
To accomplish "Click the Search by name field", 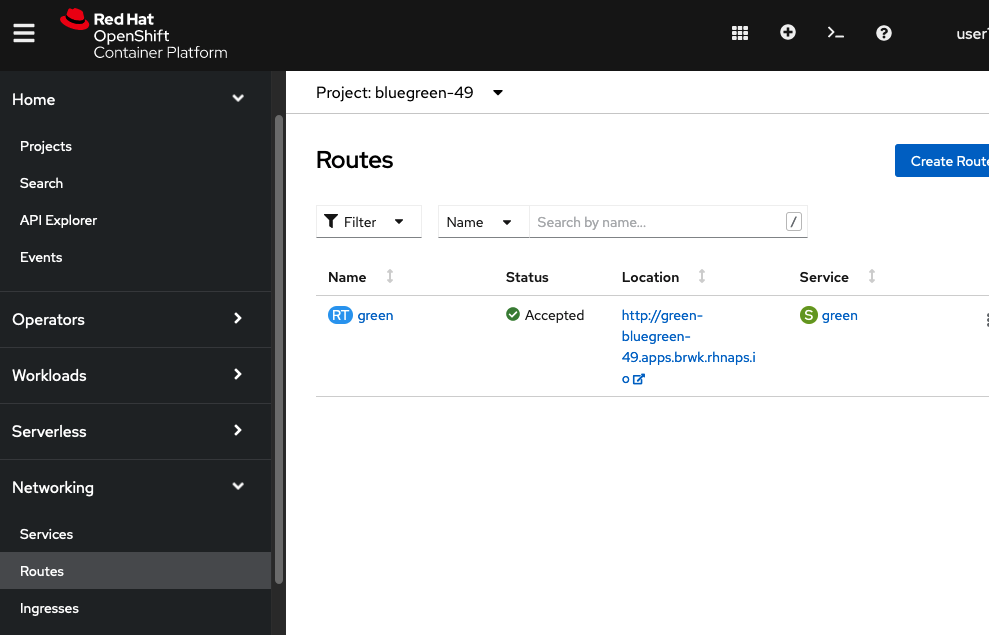I will pyautogui.click(x=657, y=222).
